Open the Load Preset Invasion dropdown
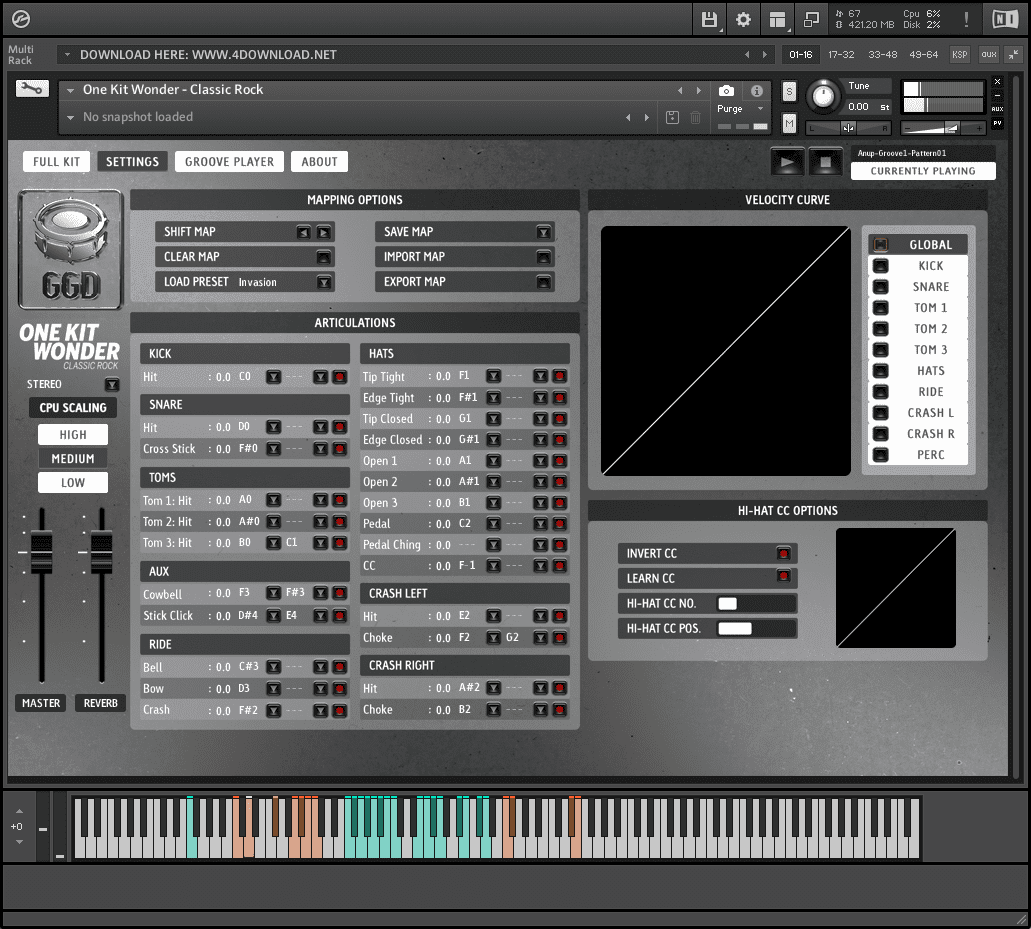Viewport: 1031px width, 929px height. coord(324,282)
